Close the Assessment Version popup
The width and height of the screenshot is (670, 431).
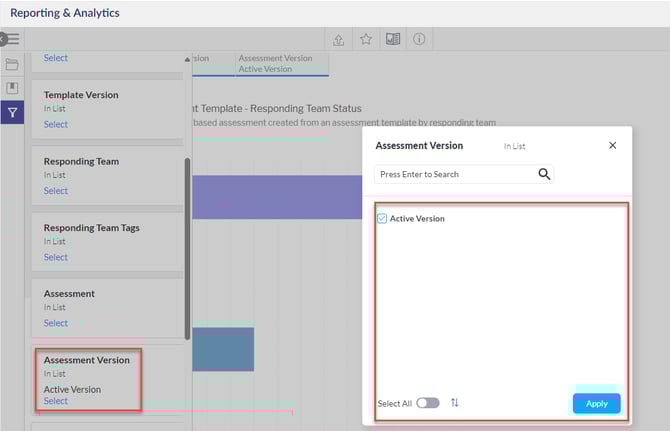point(613,146)
